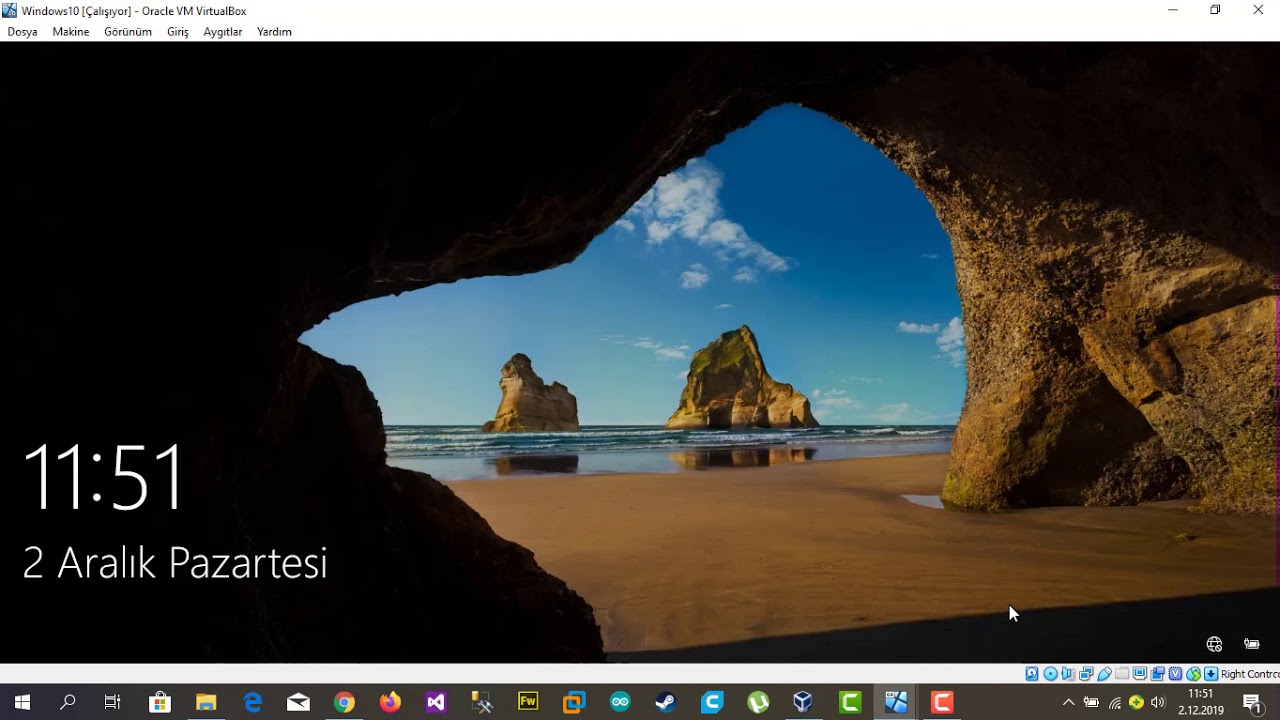This screenshot has height=720, width=1280.
Task: Click the lock screen network status icon
Action: (x=1214, y=644)
